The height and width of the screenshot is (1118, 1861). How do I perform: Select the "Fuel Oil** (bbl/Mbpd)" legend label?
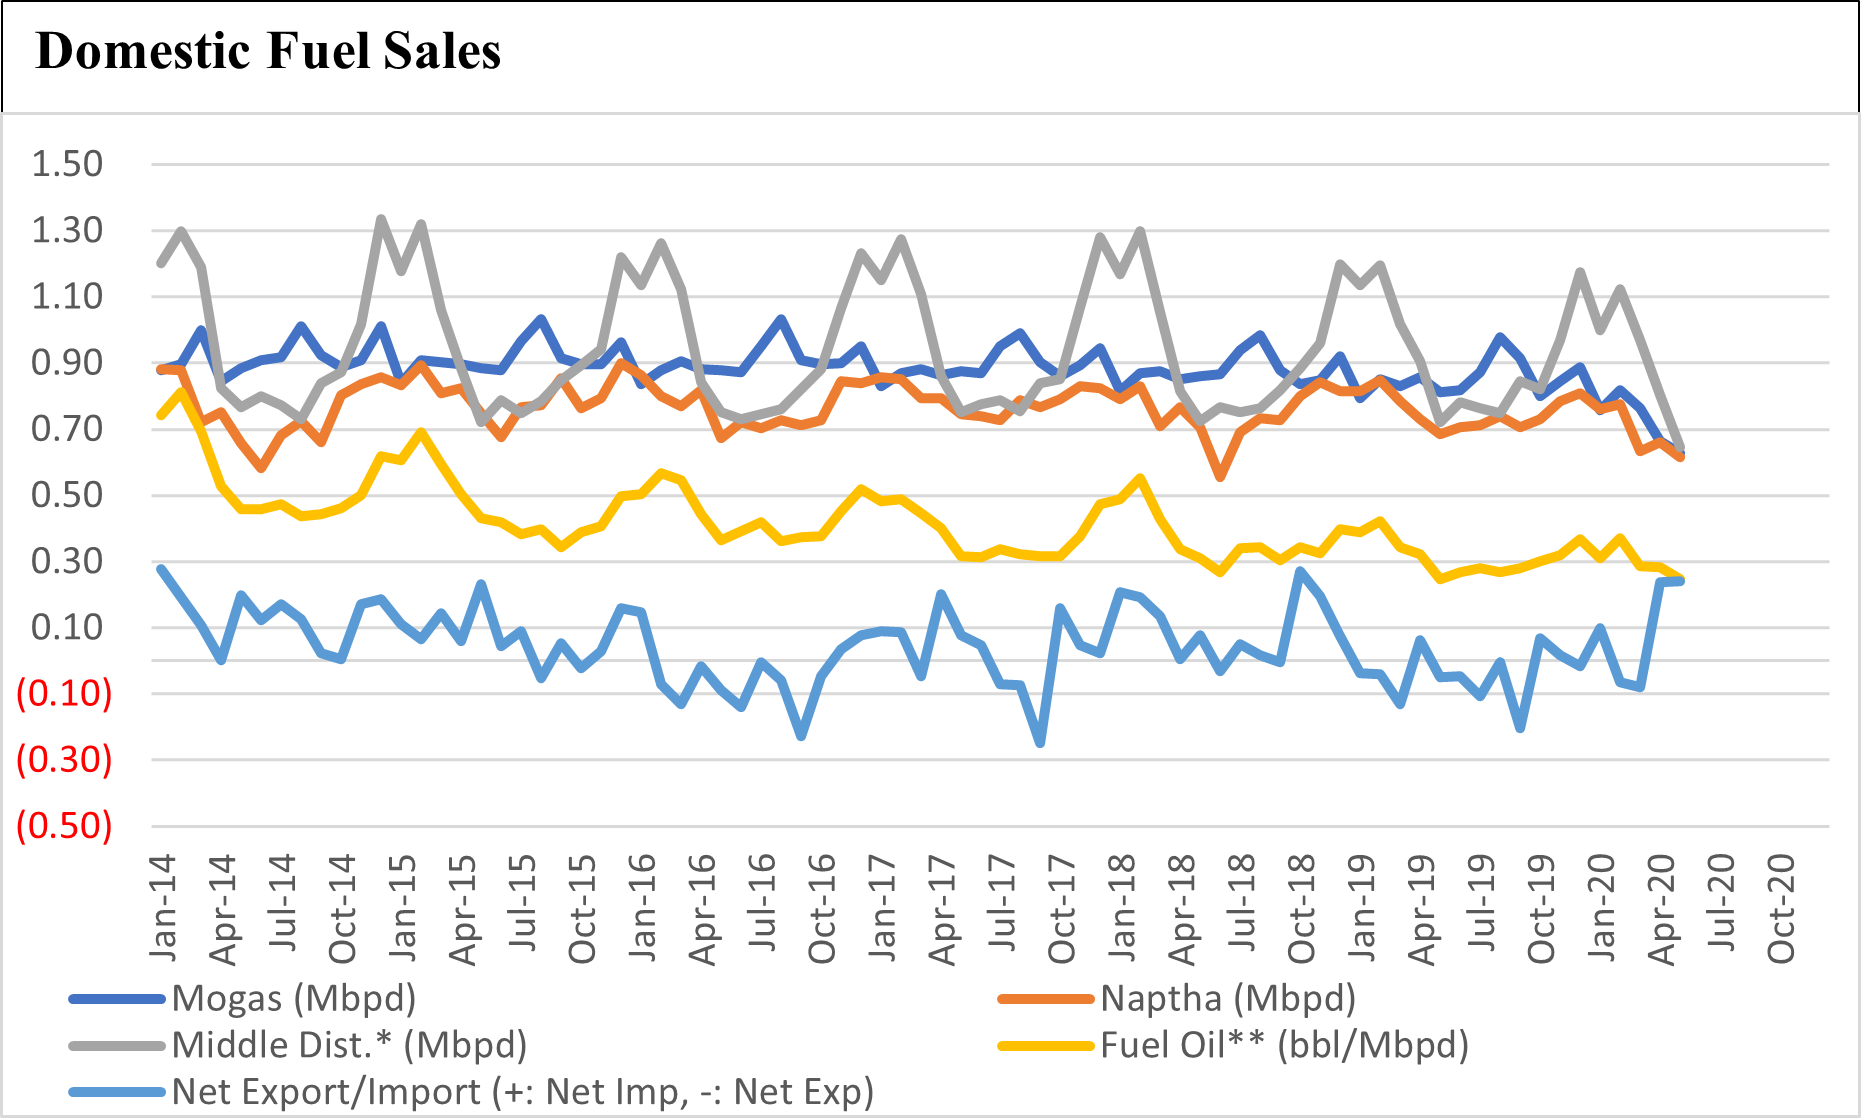(1284, 1046)
